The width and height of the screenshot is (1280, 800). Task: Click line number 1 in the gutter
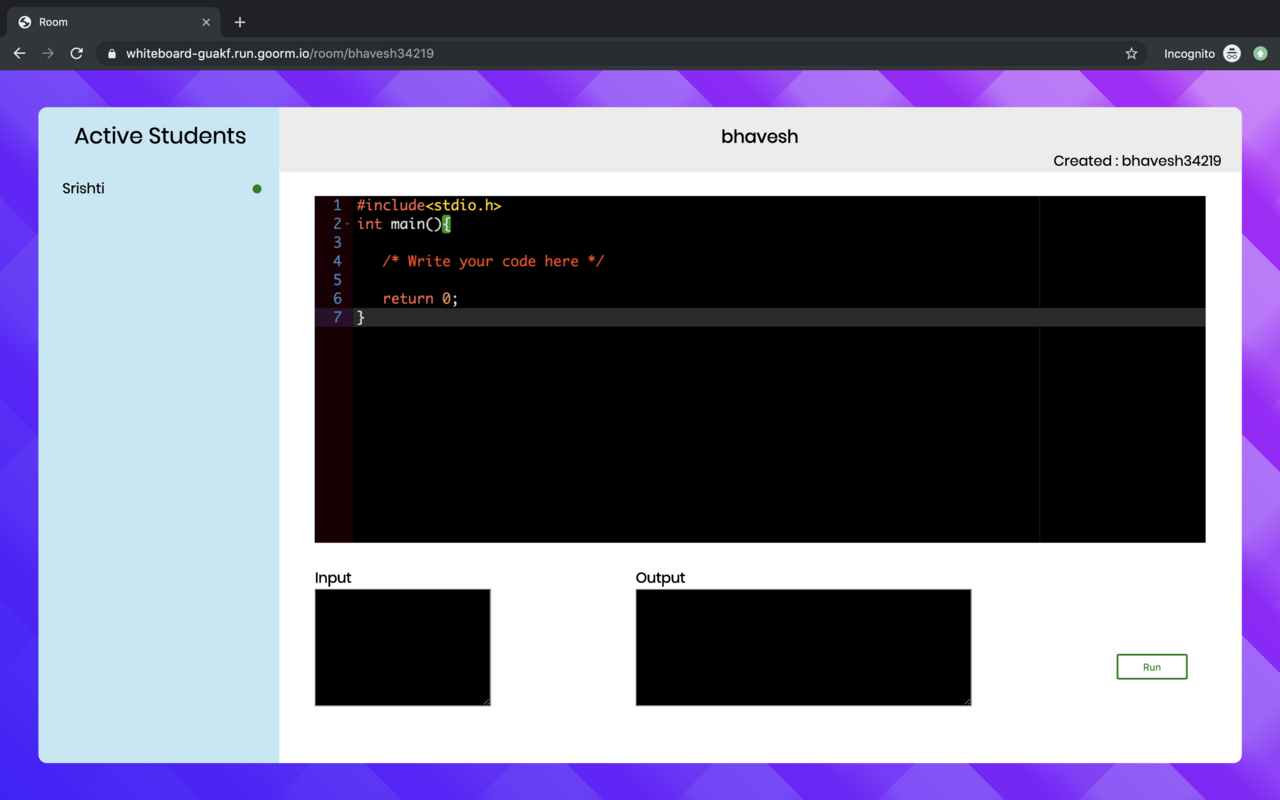coord(337,205)
